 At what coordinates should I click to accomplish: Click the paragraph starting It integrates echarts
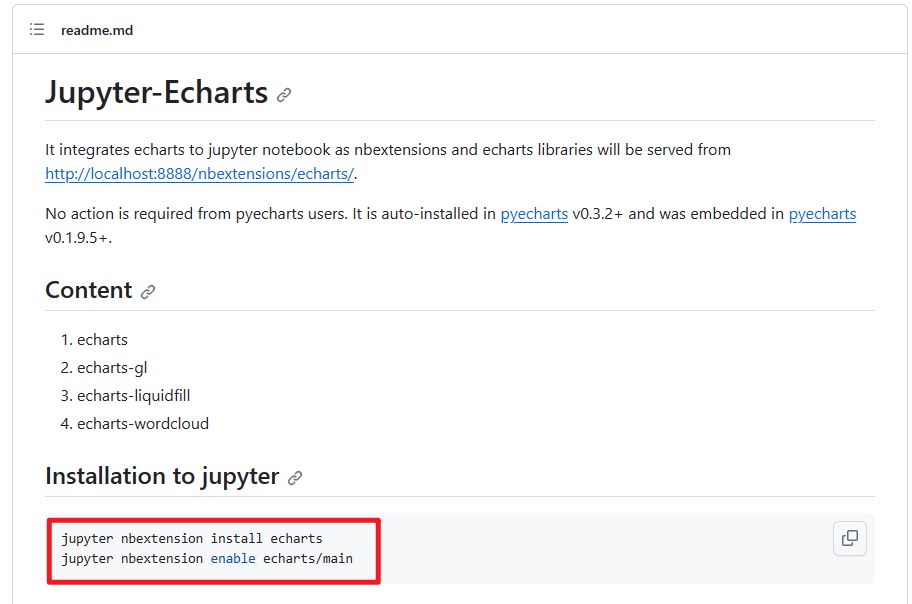388,162
